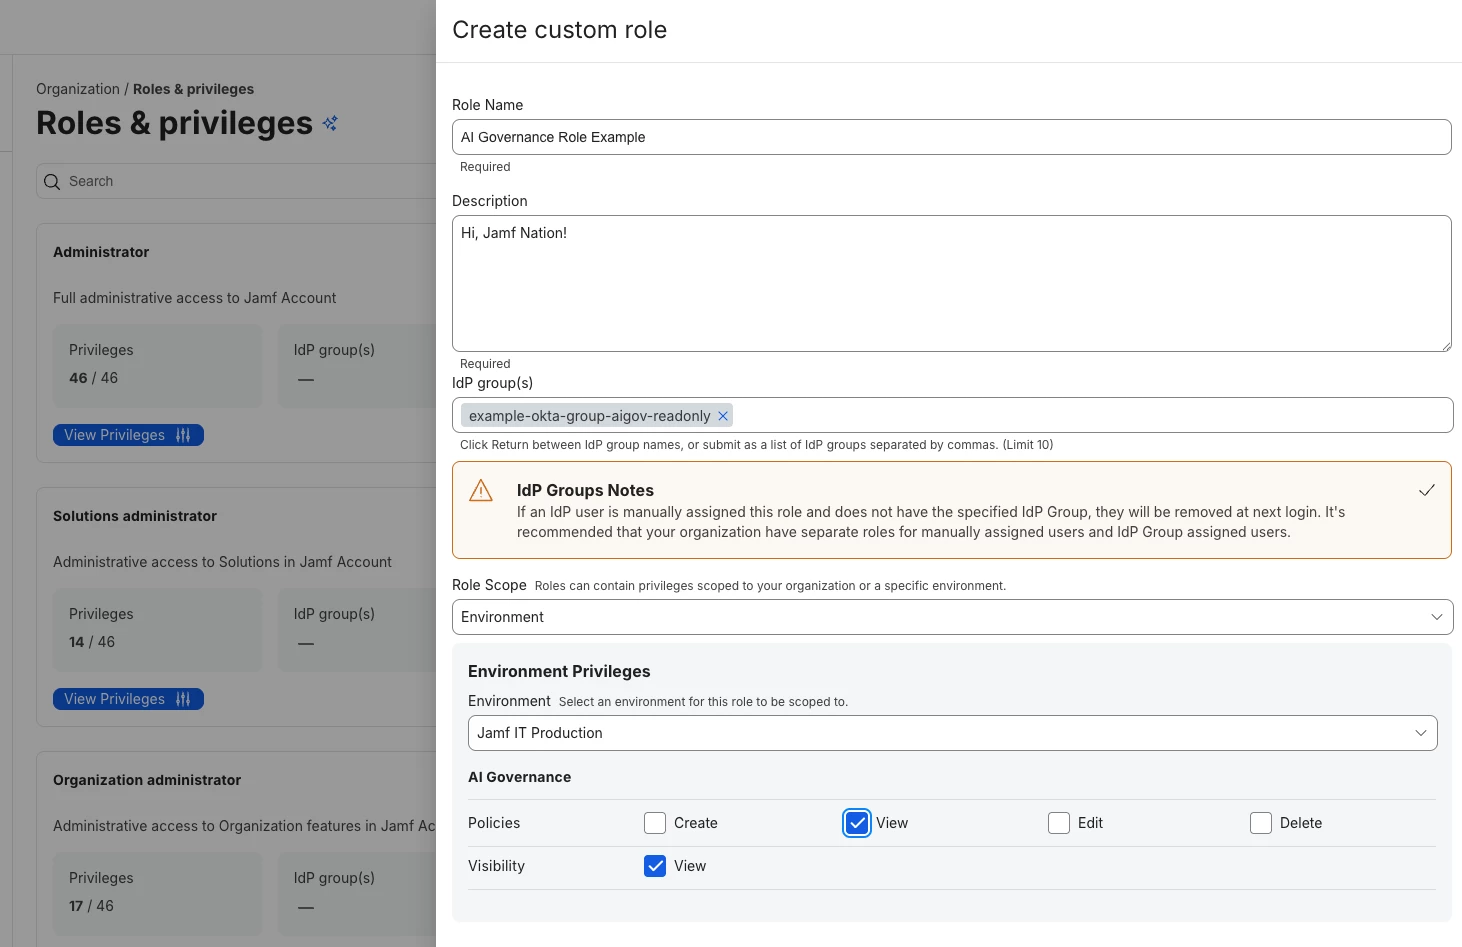Check the Policies Edit checkbox
1462x947 pixels.
1059,823
